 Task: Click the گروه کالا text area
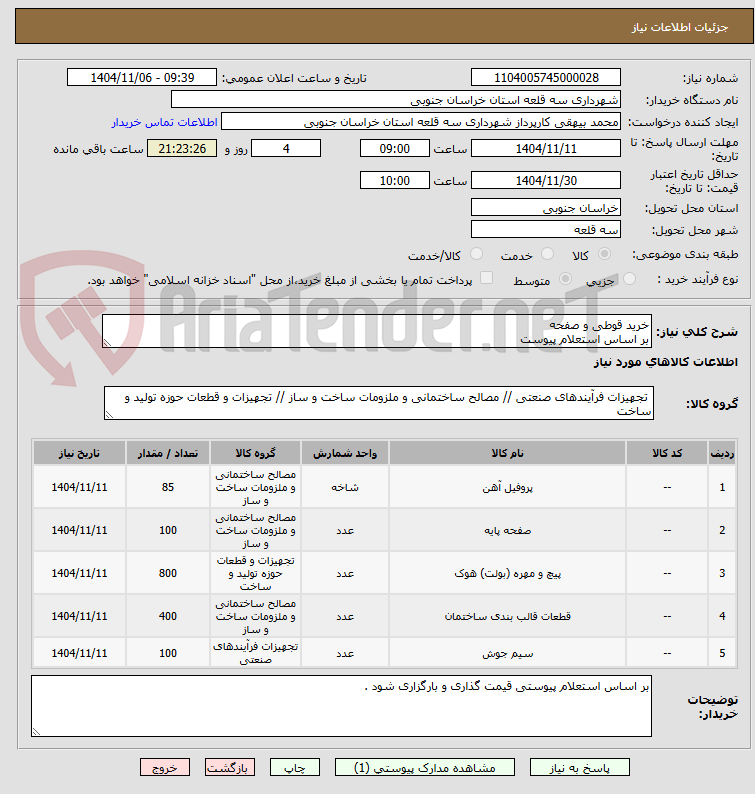(379, 403)
